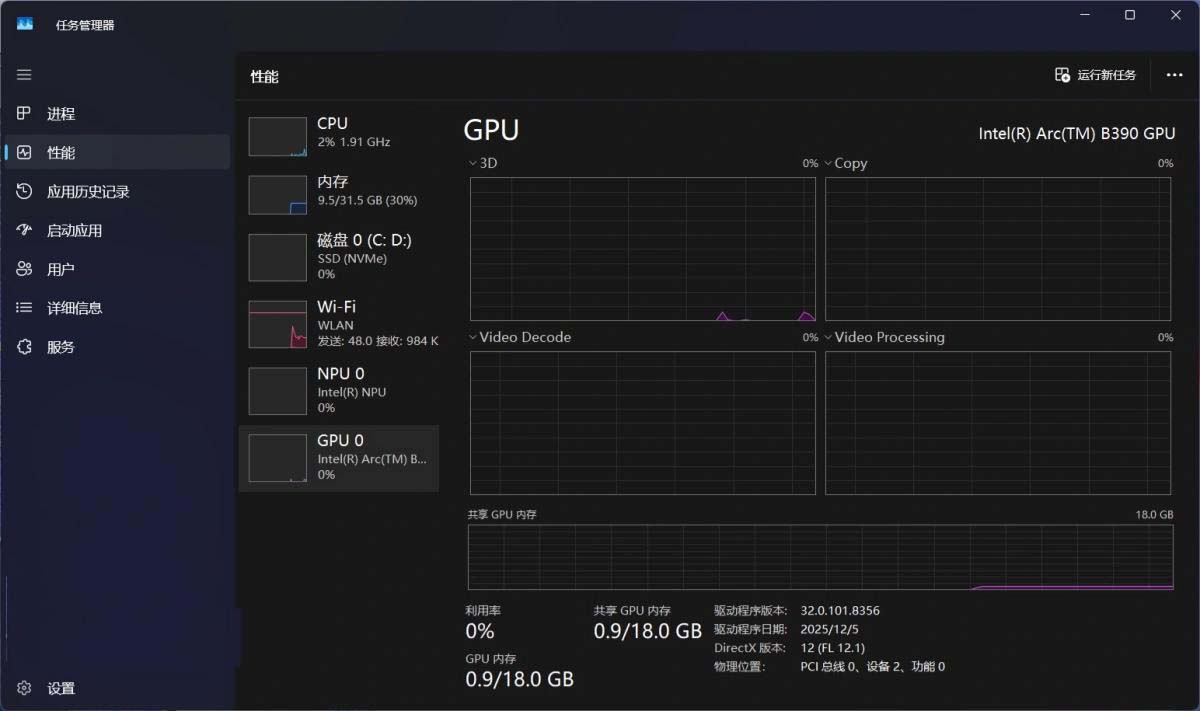Click the 磁盘 0 mini graph thumbnail
Image resolution: width=1200 pixels, height=711 pixels.
pyautogui.click(x=277, y=257)
